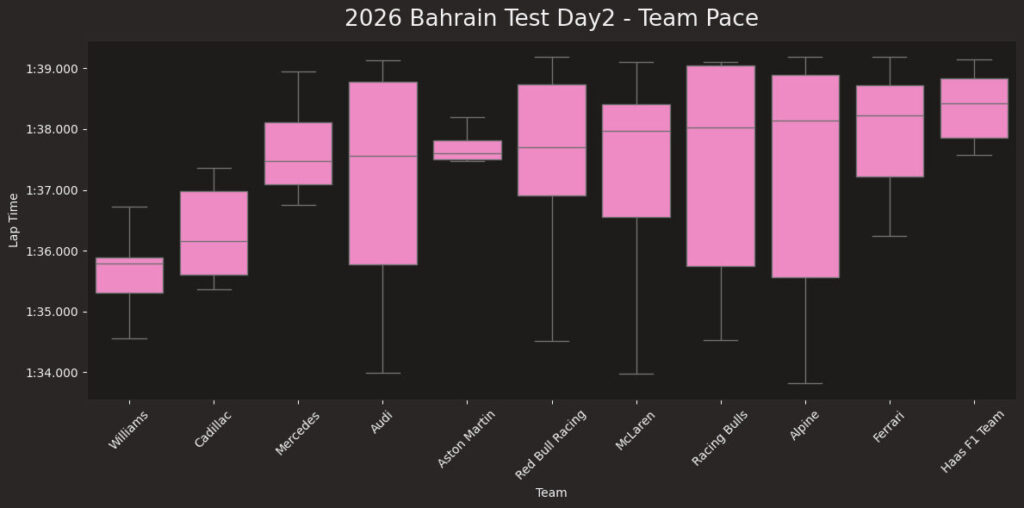
Task: Click the chart title text
Action: click(x=551, y=18)
